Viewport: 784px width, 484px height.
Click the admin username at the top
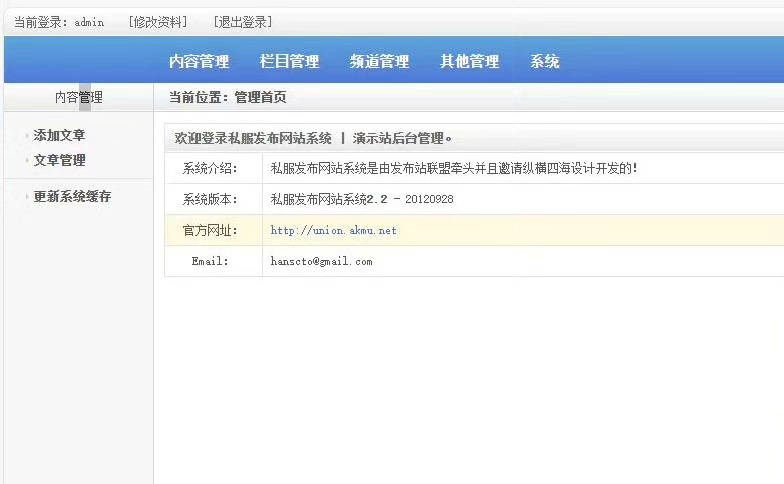(x=90, y=22)
